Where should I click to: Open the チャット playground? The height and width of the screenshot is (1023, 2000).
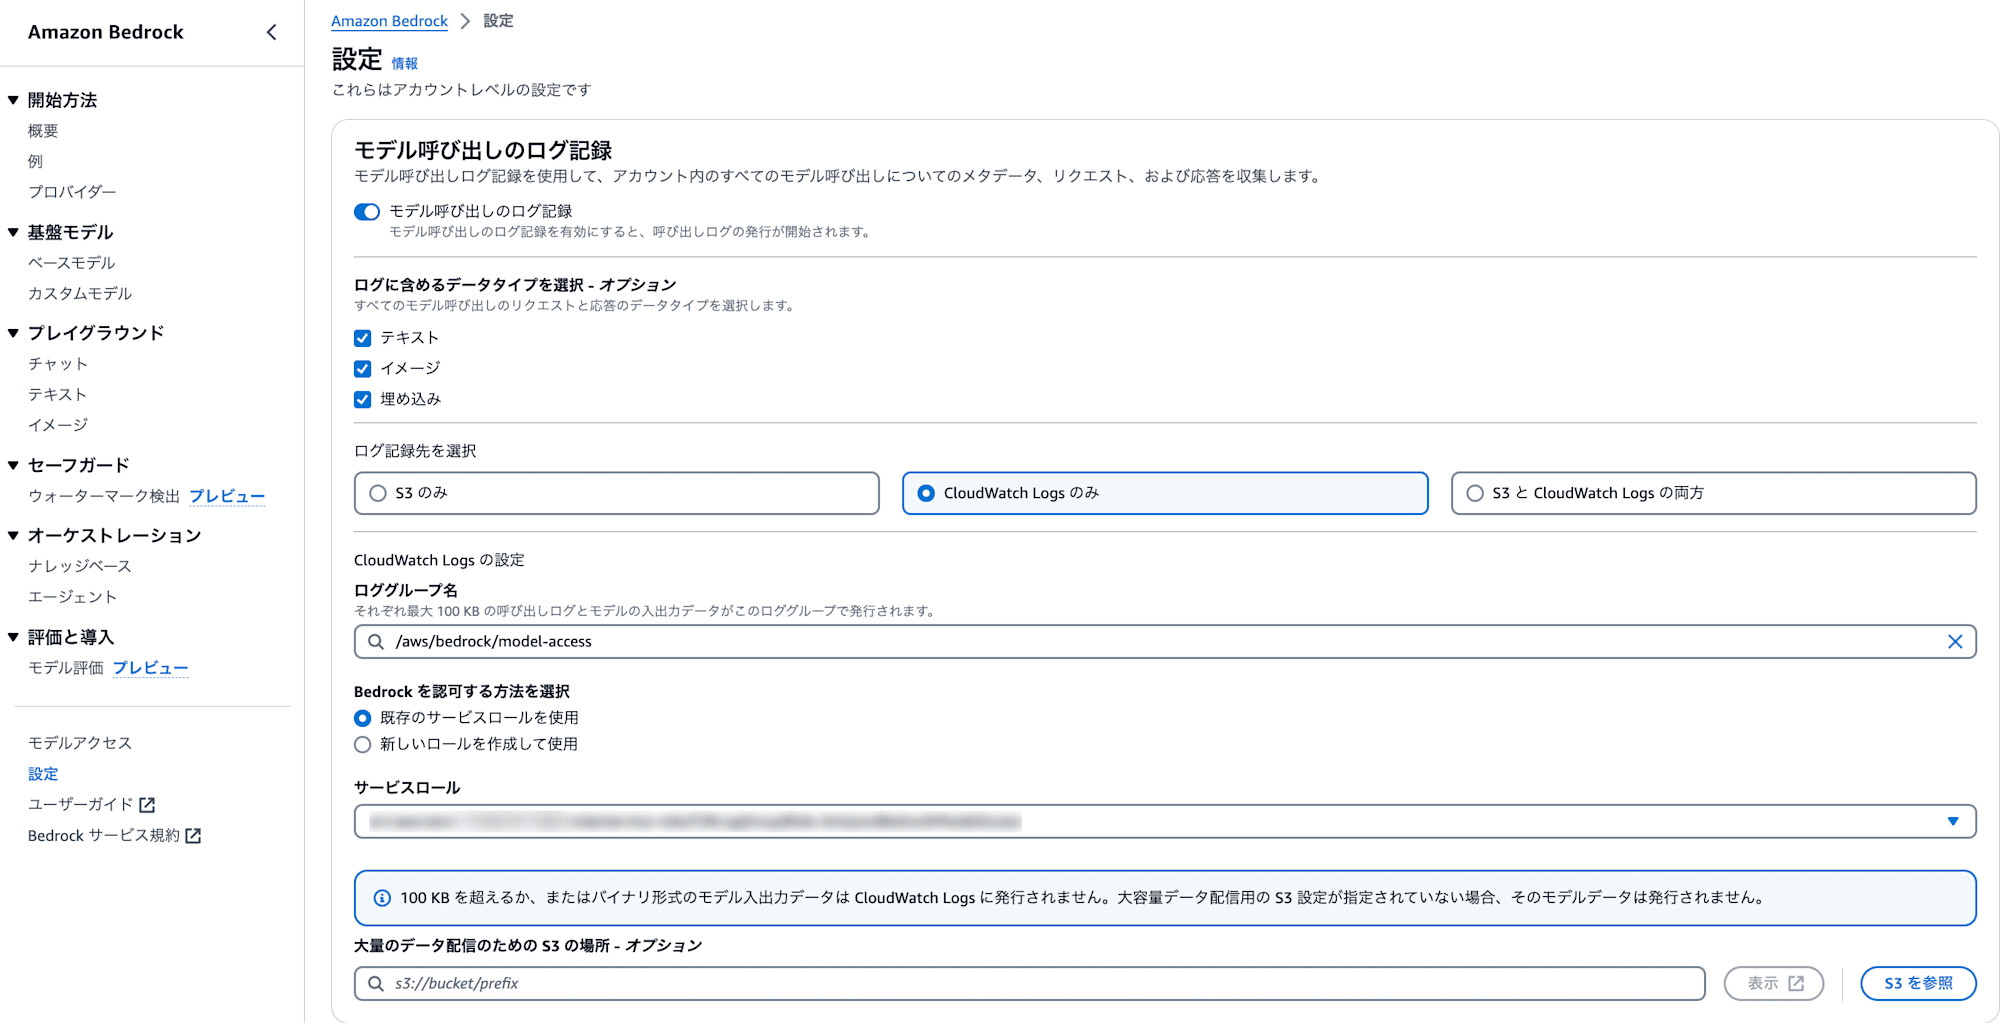click(58, 364)
